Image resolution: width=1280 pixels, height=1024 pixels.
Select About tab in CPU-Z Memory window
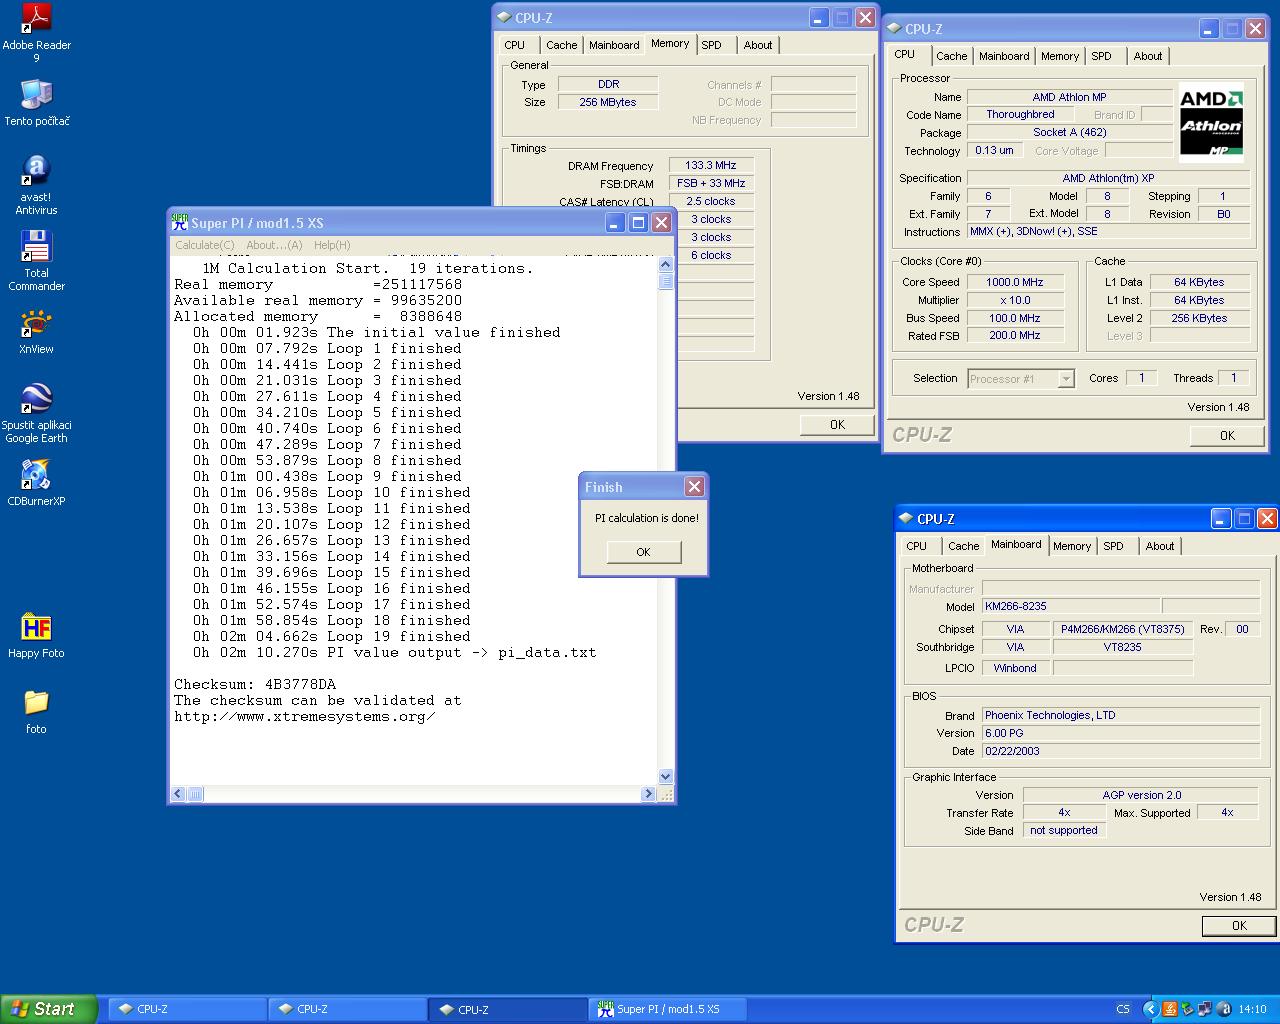(757, 45)
